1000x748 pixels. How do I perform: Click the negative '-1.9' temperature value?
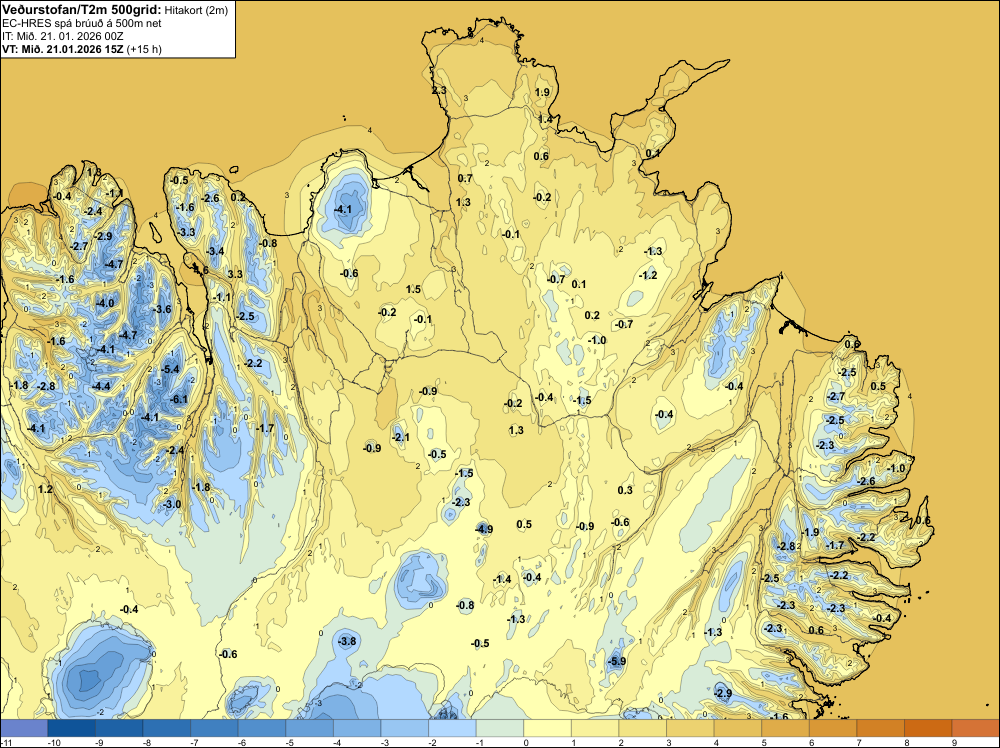(810, 532)
